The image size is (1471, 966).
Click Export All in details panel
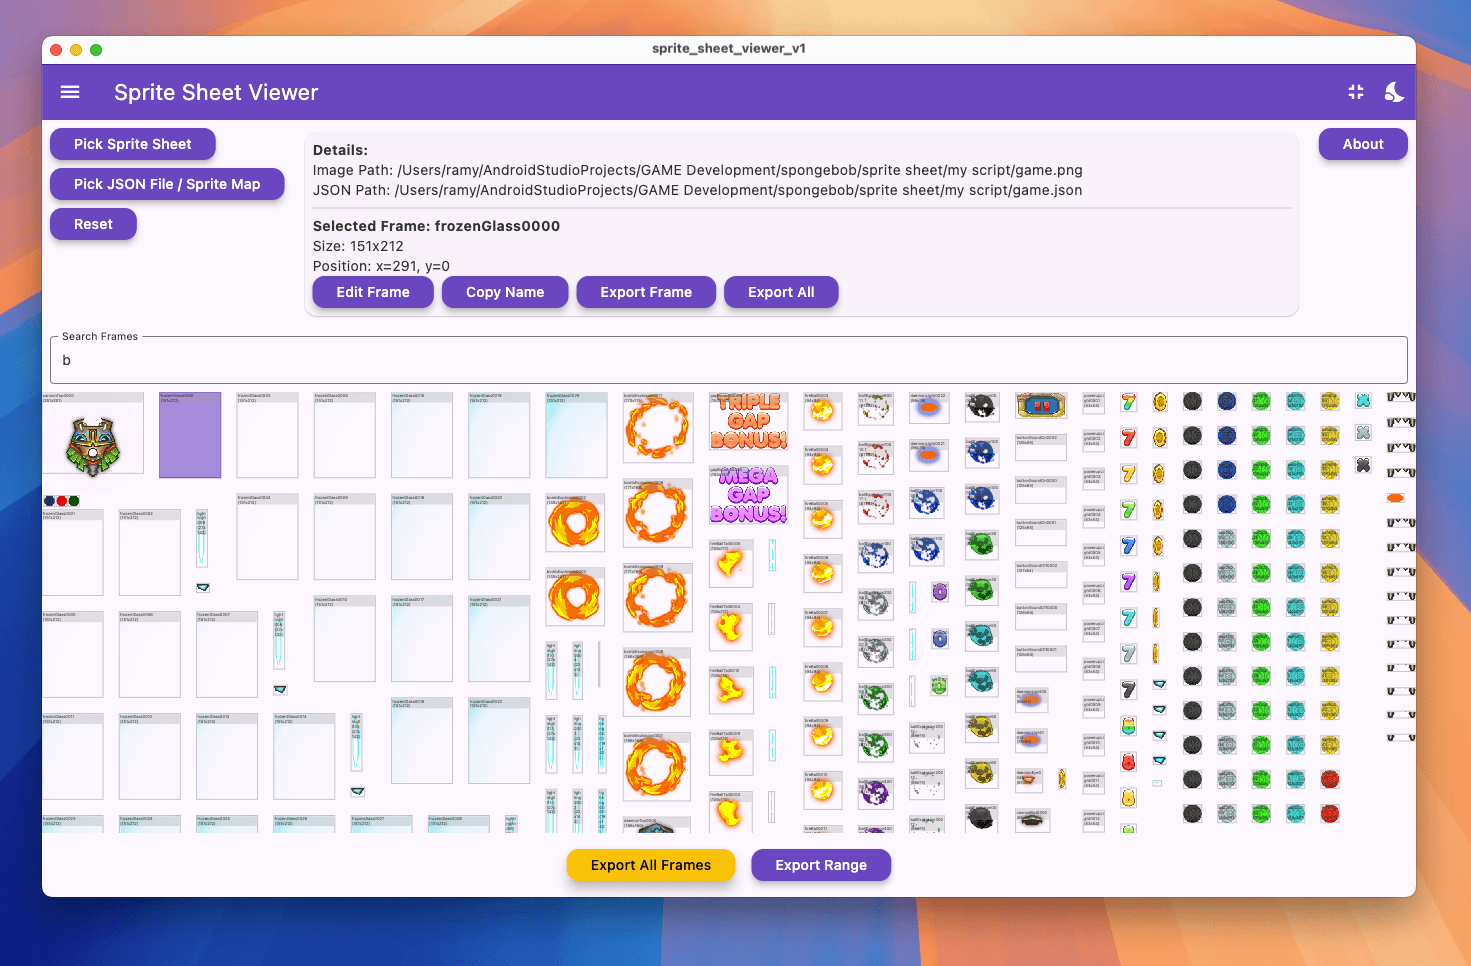click(x=781, y=292)
